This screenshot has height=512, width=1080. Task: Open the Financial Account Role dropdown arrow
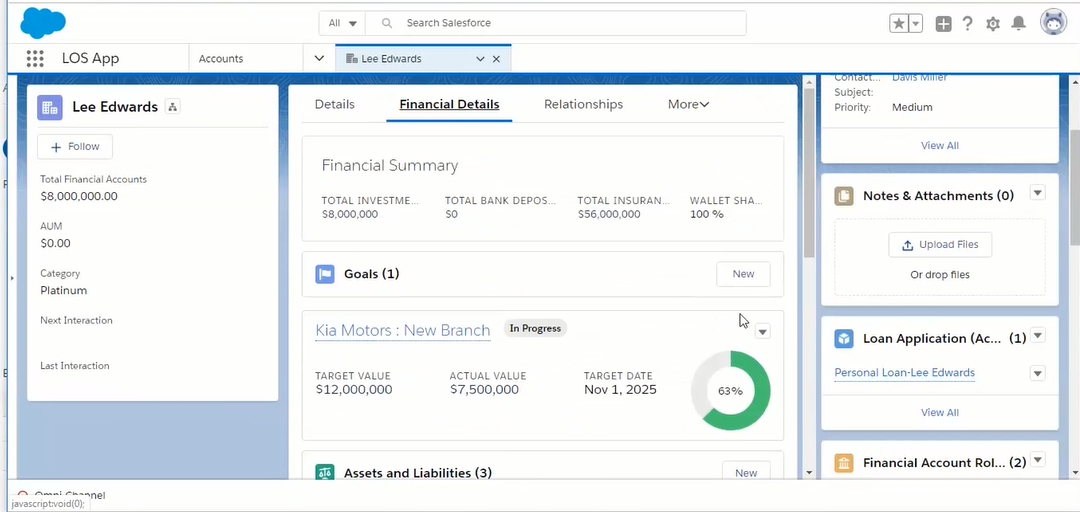tap(1038, 460)
